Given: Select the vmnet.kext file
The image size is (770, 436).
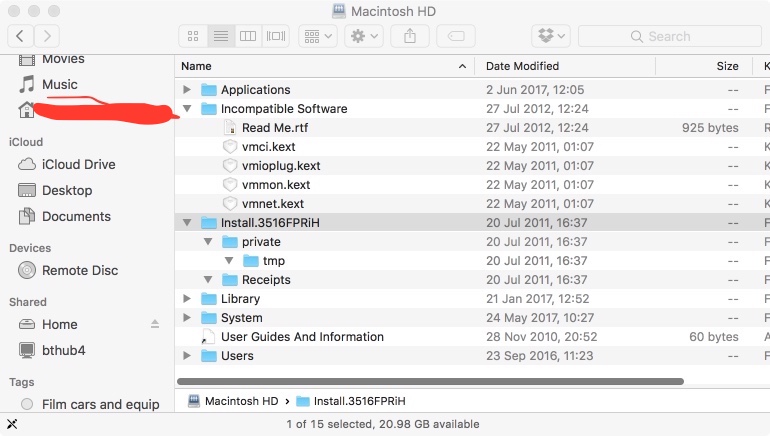Looking at the screenshot, I should click(273, 204).
